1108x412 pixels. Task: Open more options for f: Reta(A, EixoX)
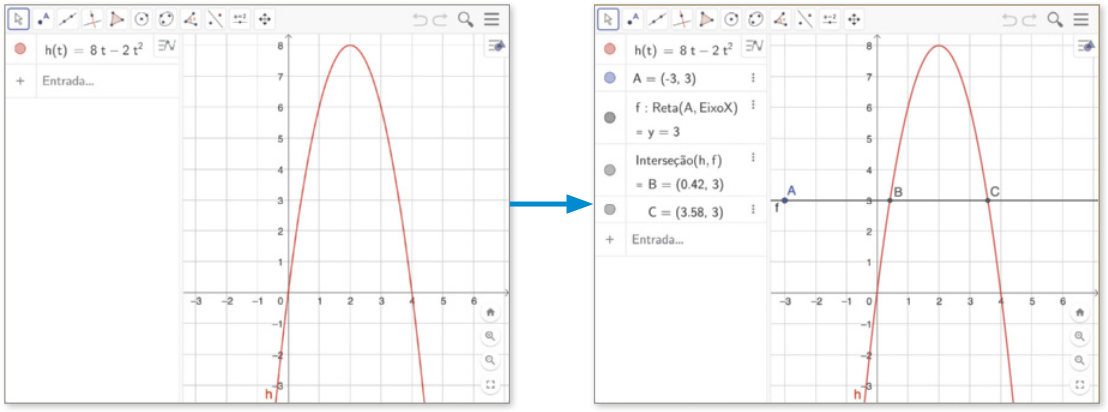click(x=753, y=105)
